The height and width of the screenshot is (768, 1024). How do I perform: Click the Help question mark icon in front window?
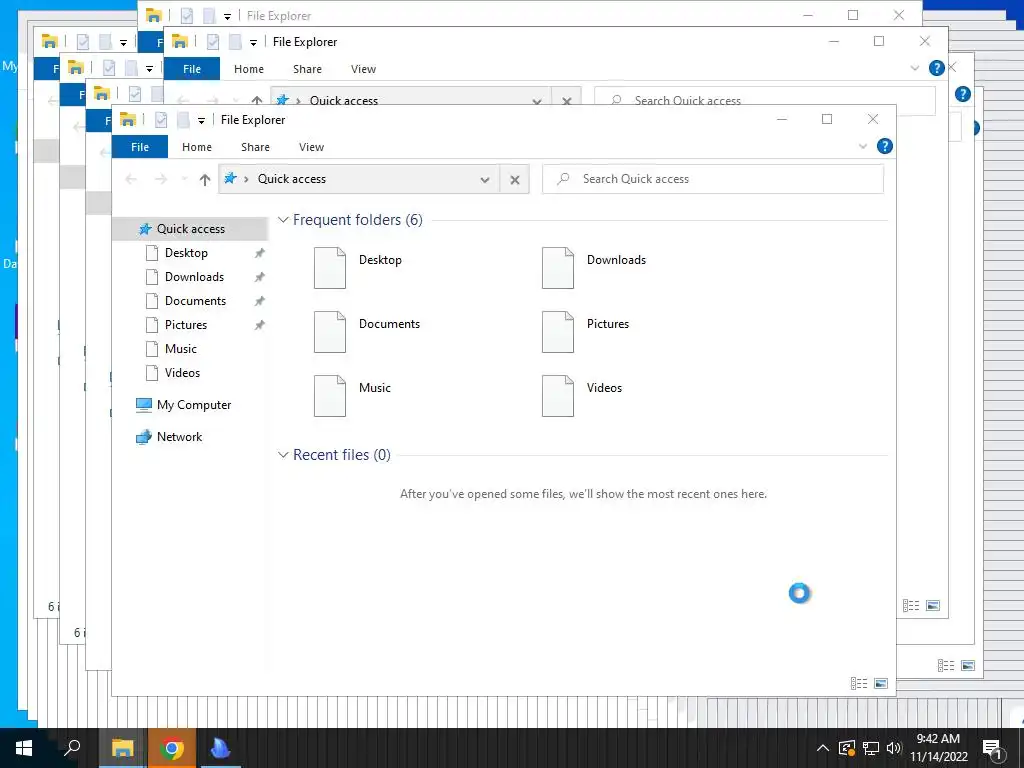(x=884, y=146)
